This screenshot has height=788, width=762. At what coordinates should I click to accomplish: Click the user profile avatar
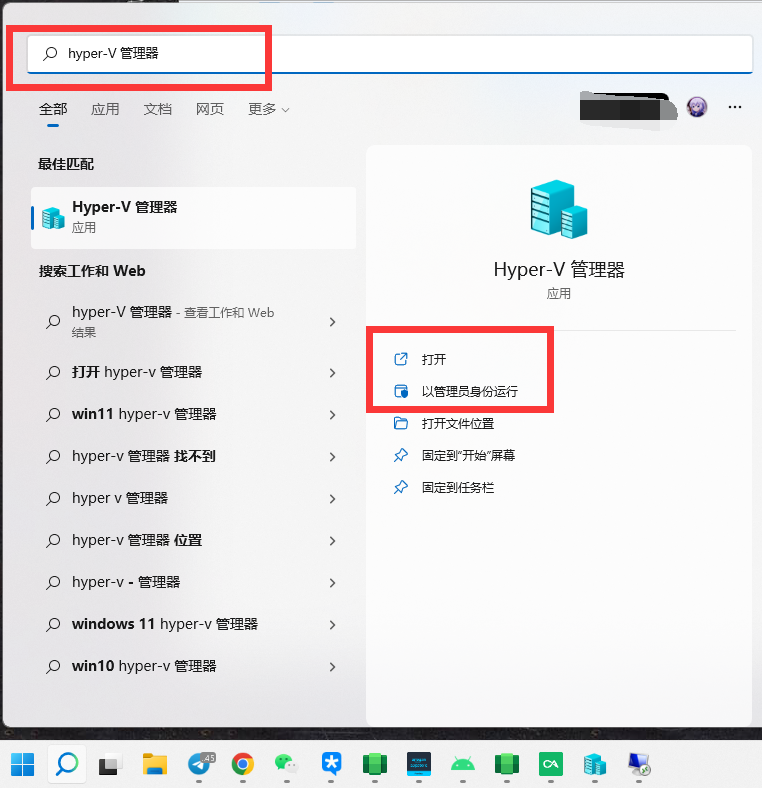(x=697, y=107)
